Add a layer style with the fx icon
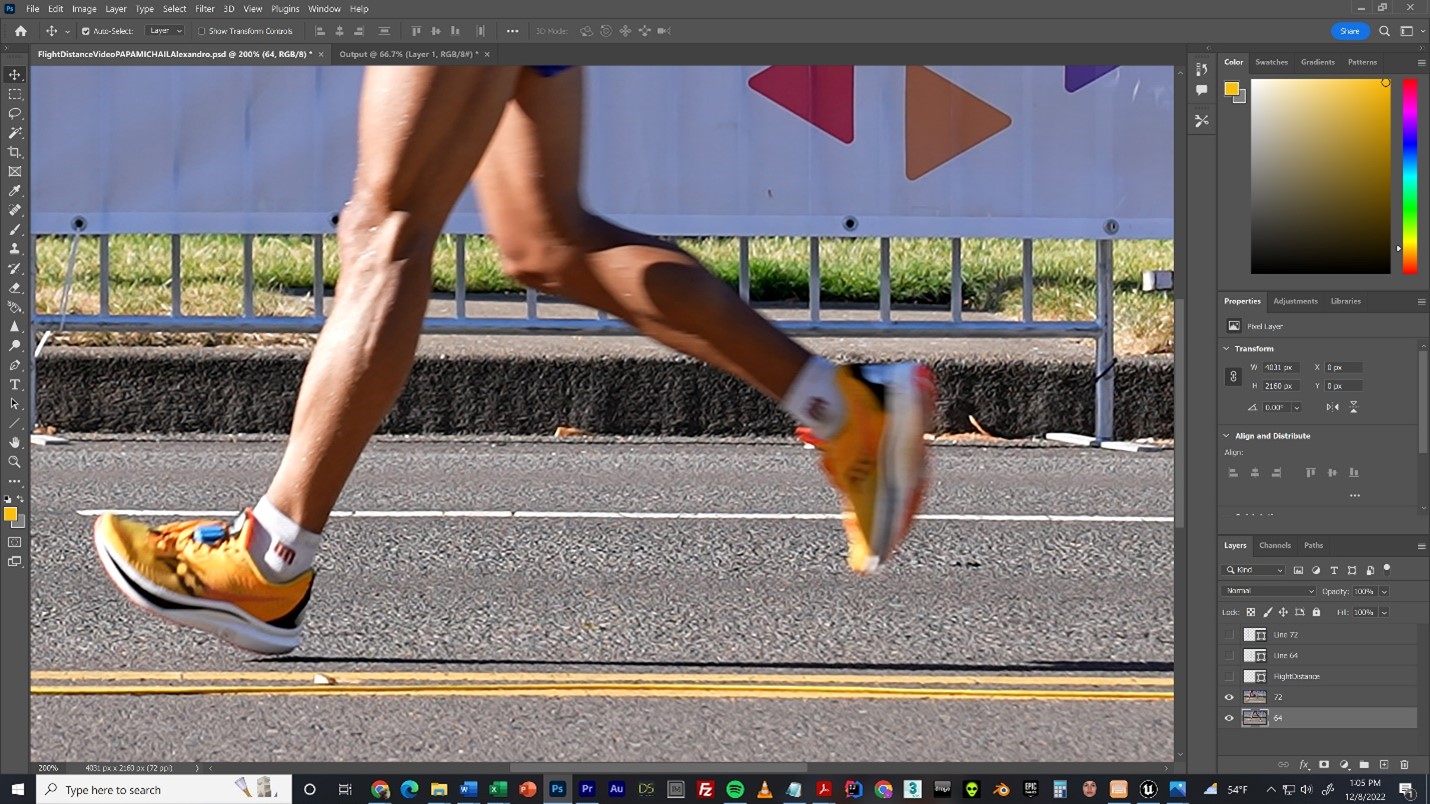The width and height of the screenshot is (1430, 804). [1304, 765]
